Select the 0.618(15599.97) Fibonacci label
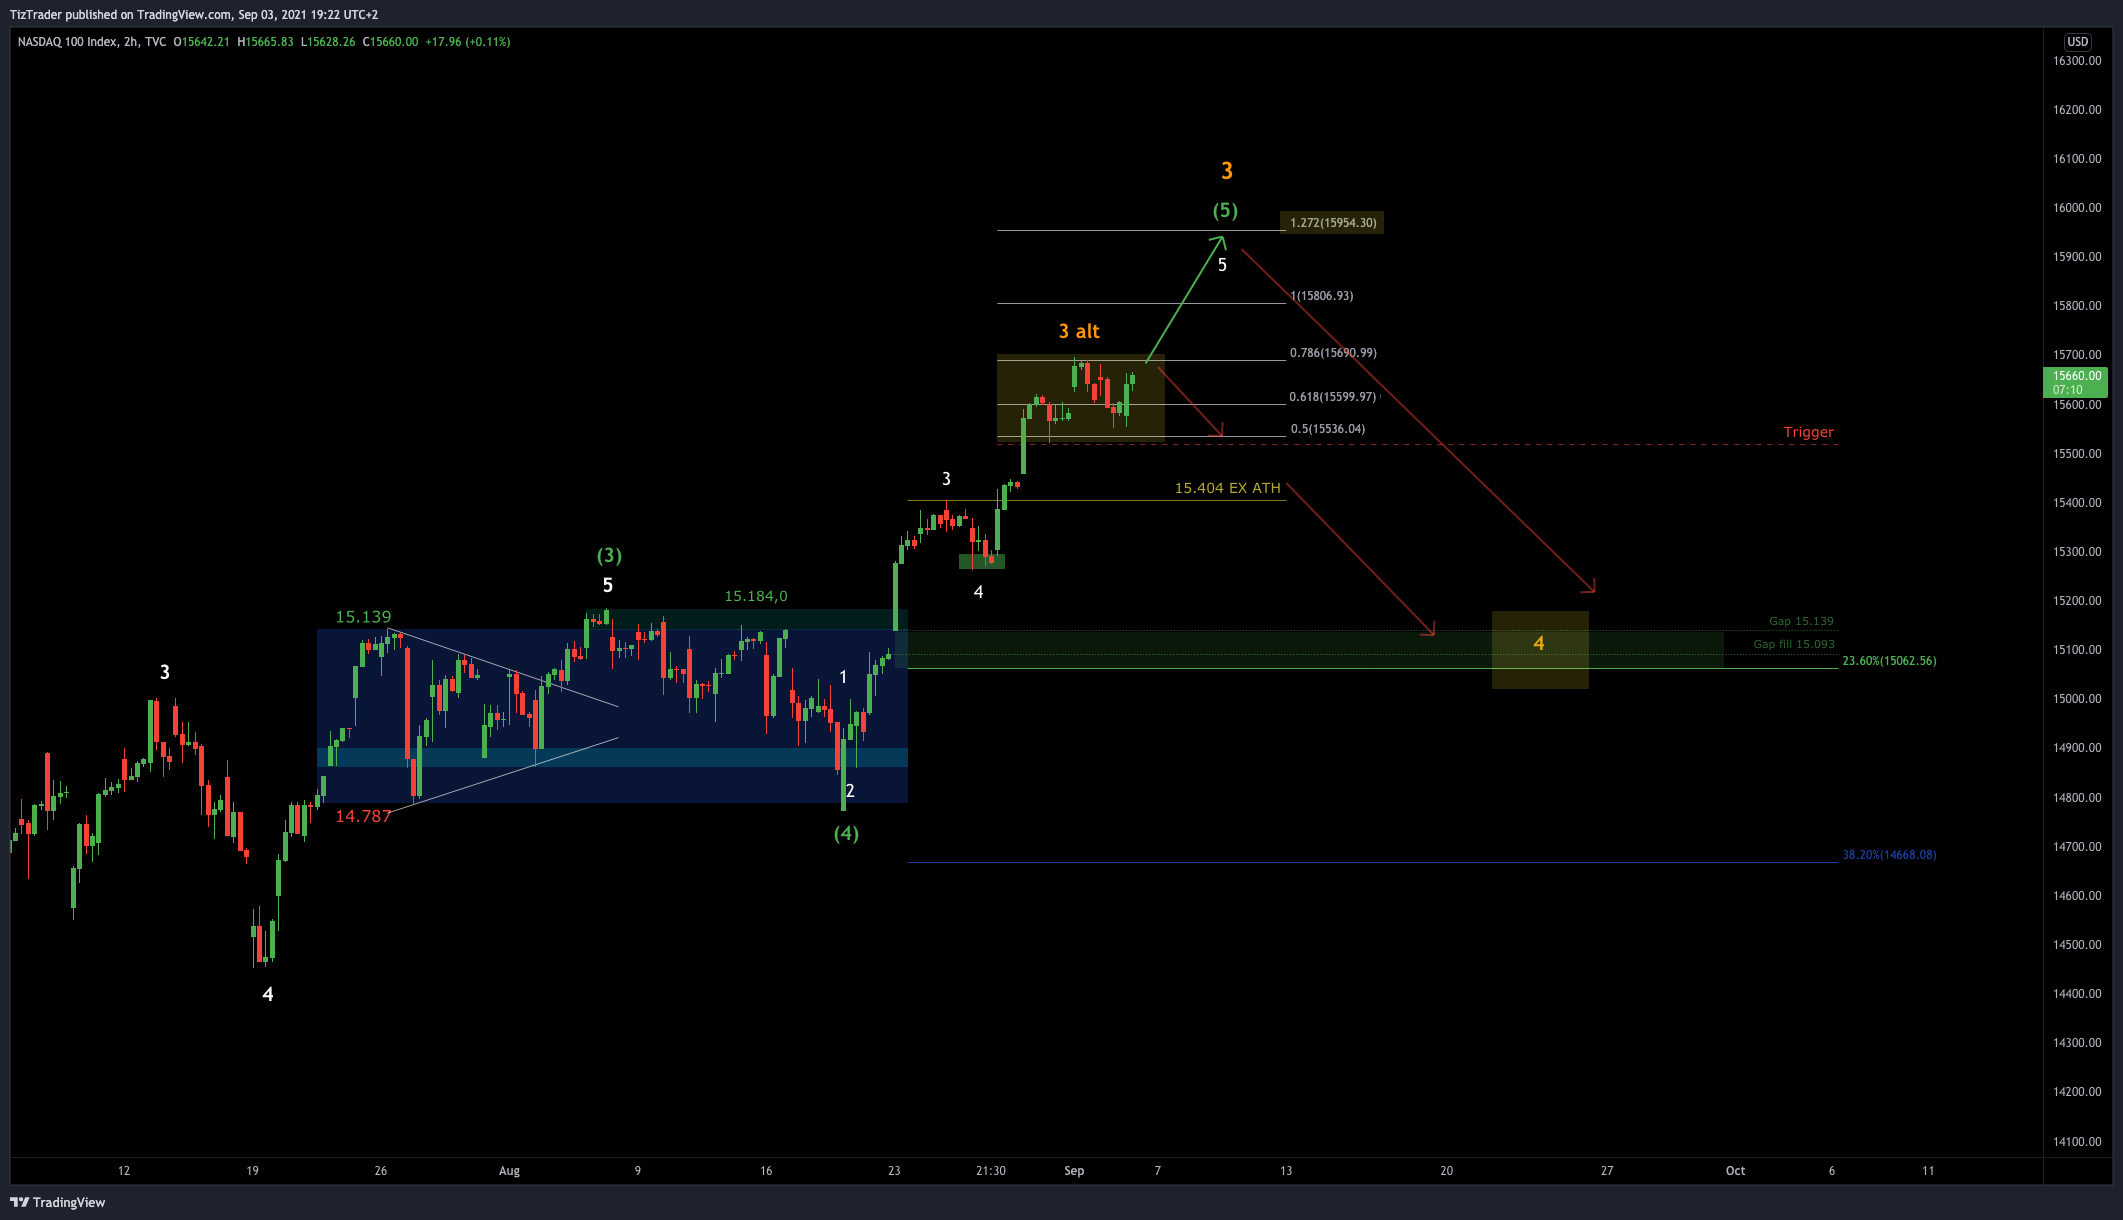 coord(1333,397)
